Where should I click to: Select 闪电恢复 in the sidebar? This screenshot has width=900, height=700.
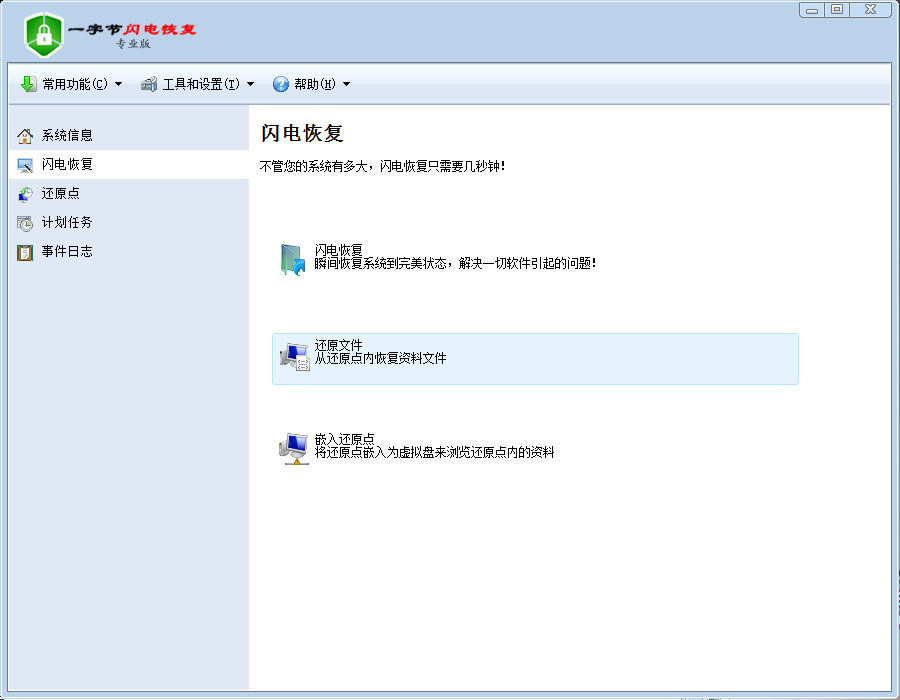click(129, 165)
